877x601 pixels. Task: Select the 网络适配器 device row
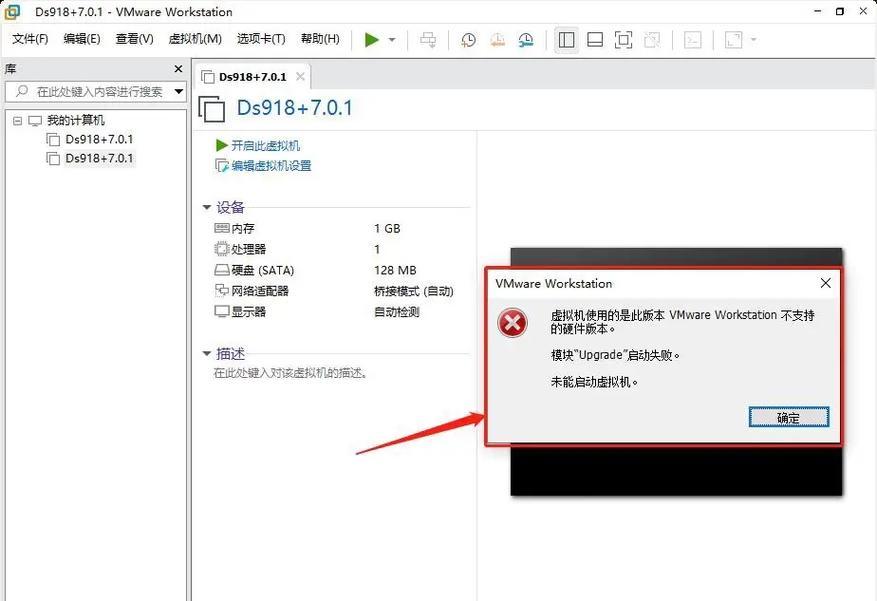tap(260, 291)
